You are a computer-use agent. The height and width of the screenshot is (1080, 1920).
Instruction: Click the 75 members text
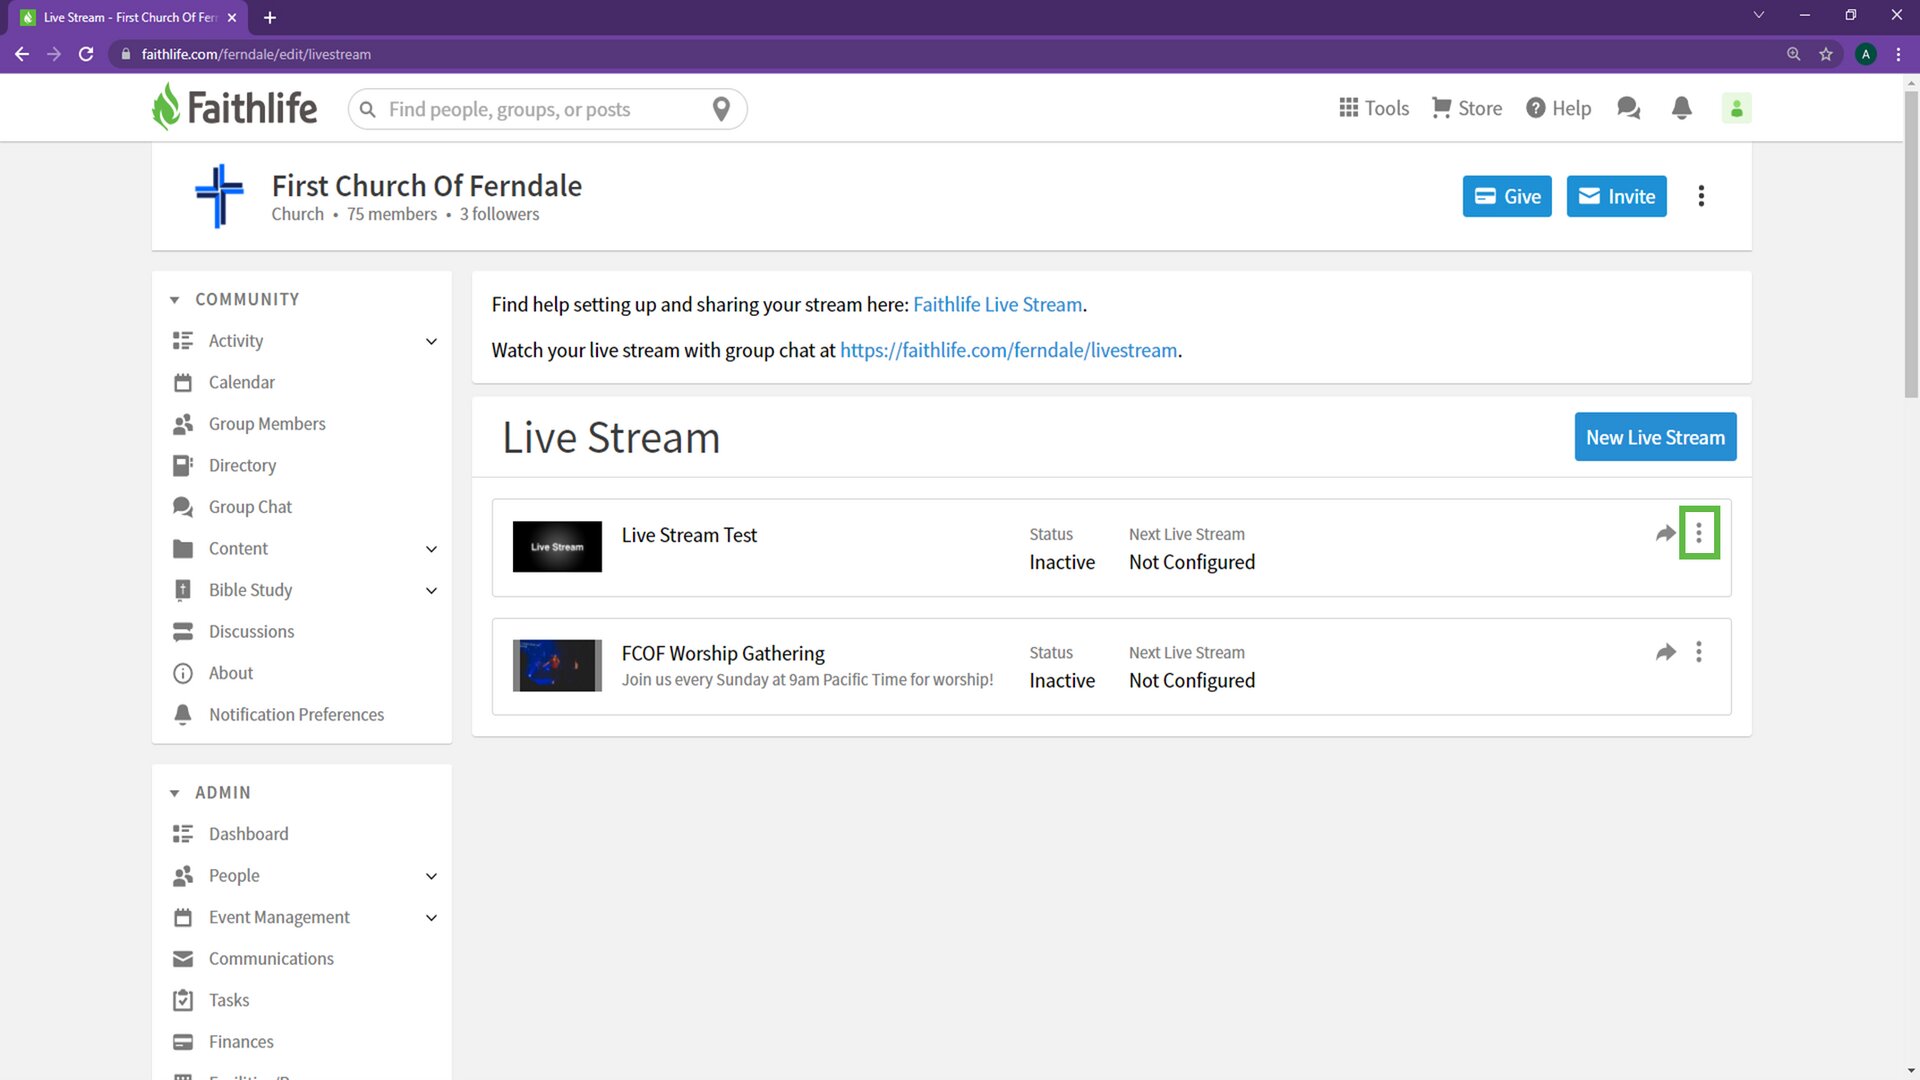pos(392,214)
